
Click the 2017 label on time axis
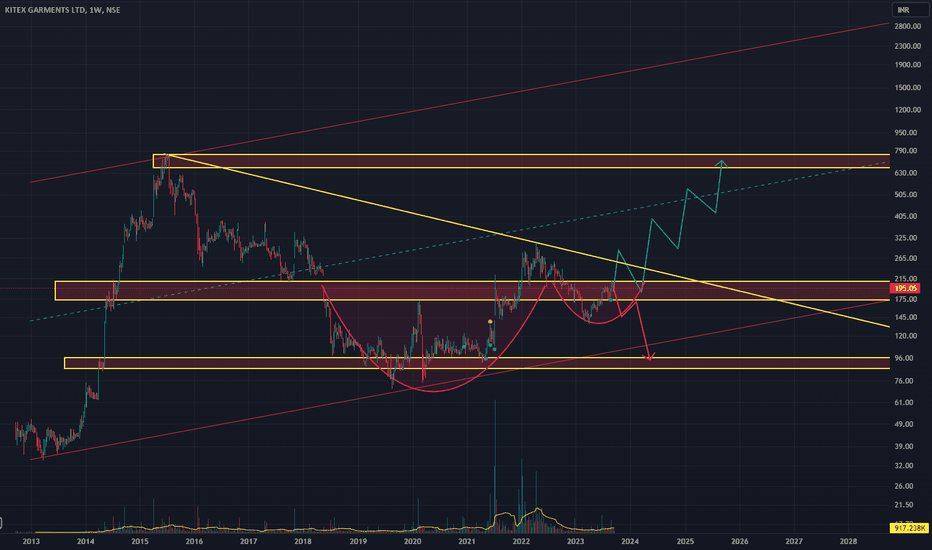click(x=248, y=541)
